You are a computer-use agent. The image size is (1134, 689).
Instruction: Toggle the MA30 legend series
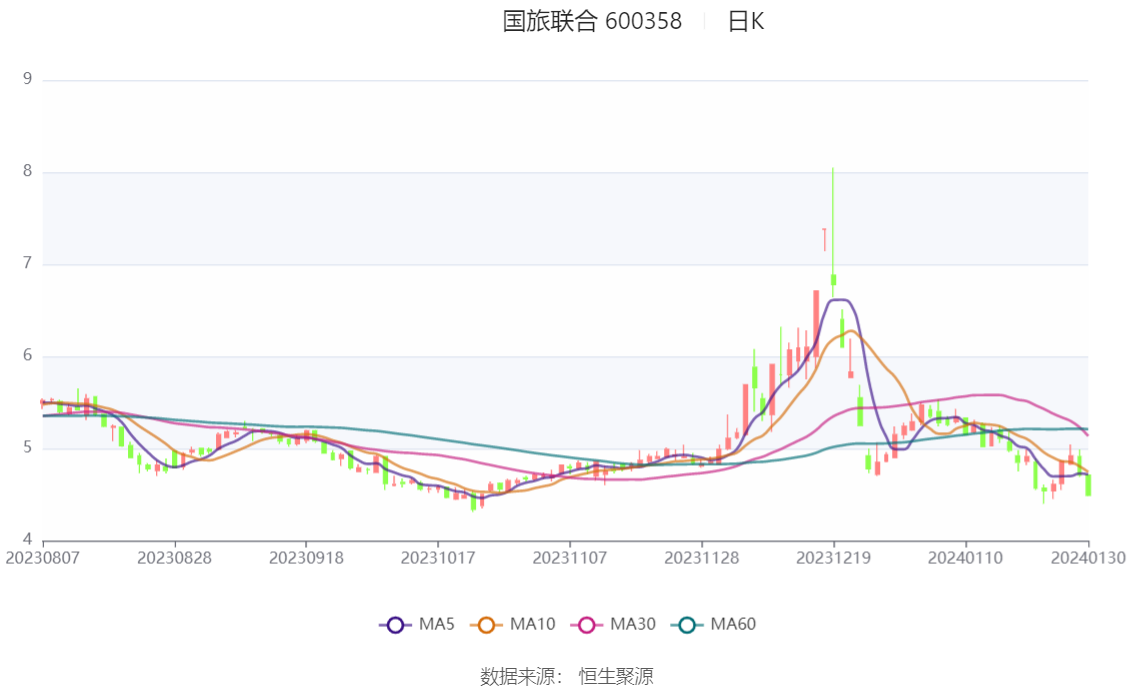[x=613, y=625]
